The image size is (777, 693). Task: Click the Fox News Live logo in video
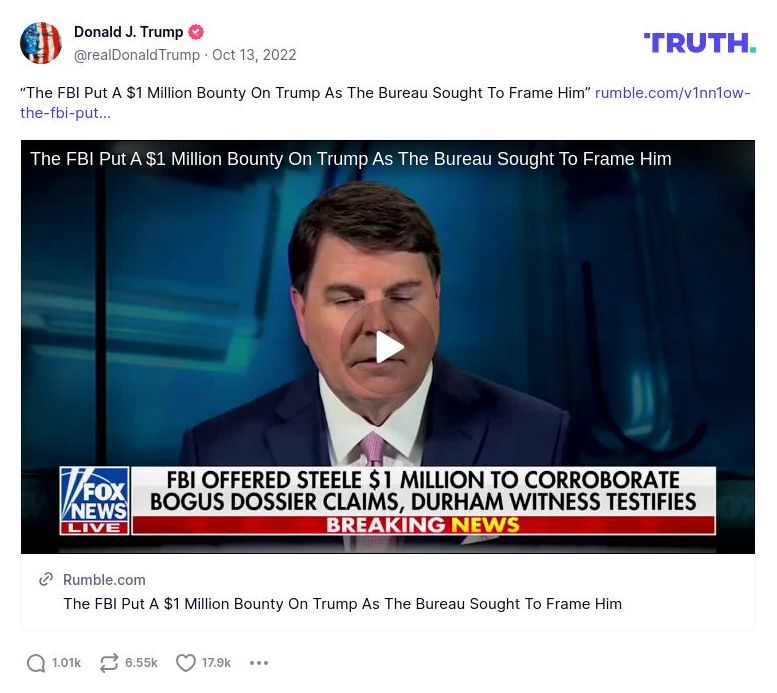pyautogui.click(x=94, y=501)
